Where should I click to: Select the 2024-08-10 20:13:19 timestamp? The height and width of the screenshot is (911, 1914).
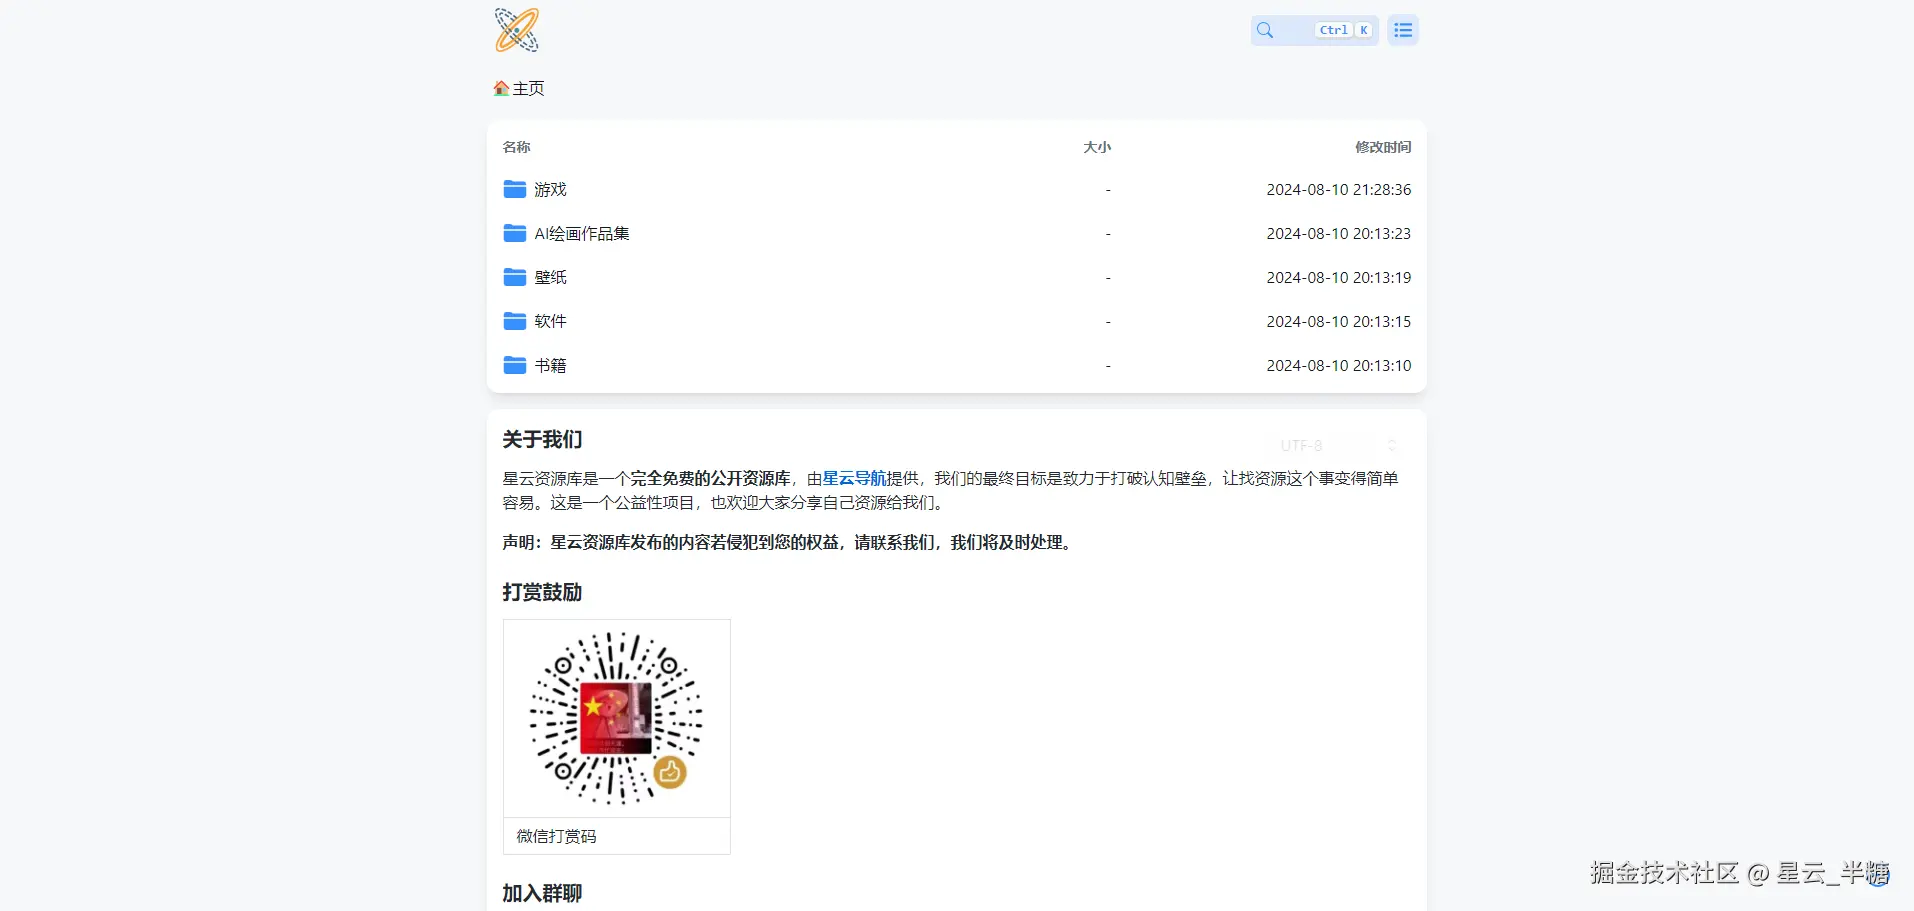[1339, 277]
